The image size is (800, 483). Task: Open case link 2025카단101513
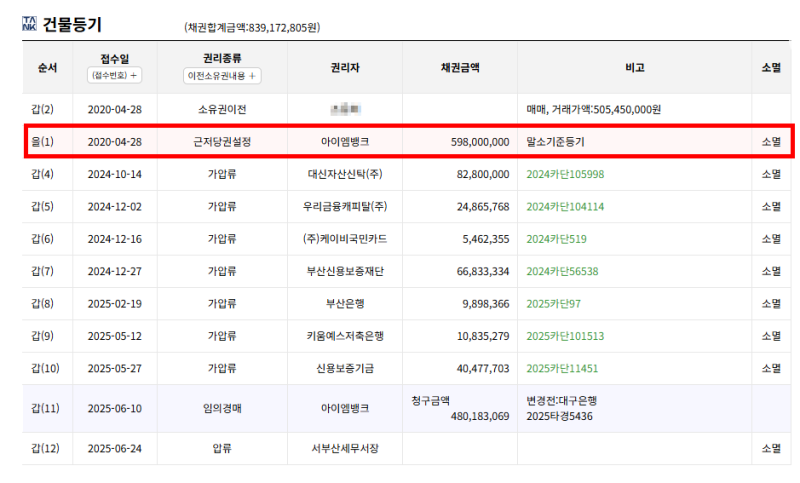coord(565,336)
